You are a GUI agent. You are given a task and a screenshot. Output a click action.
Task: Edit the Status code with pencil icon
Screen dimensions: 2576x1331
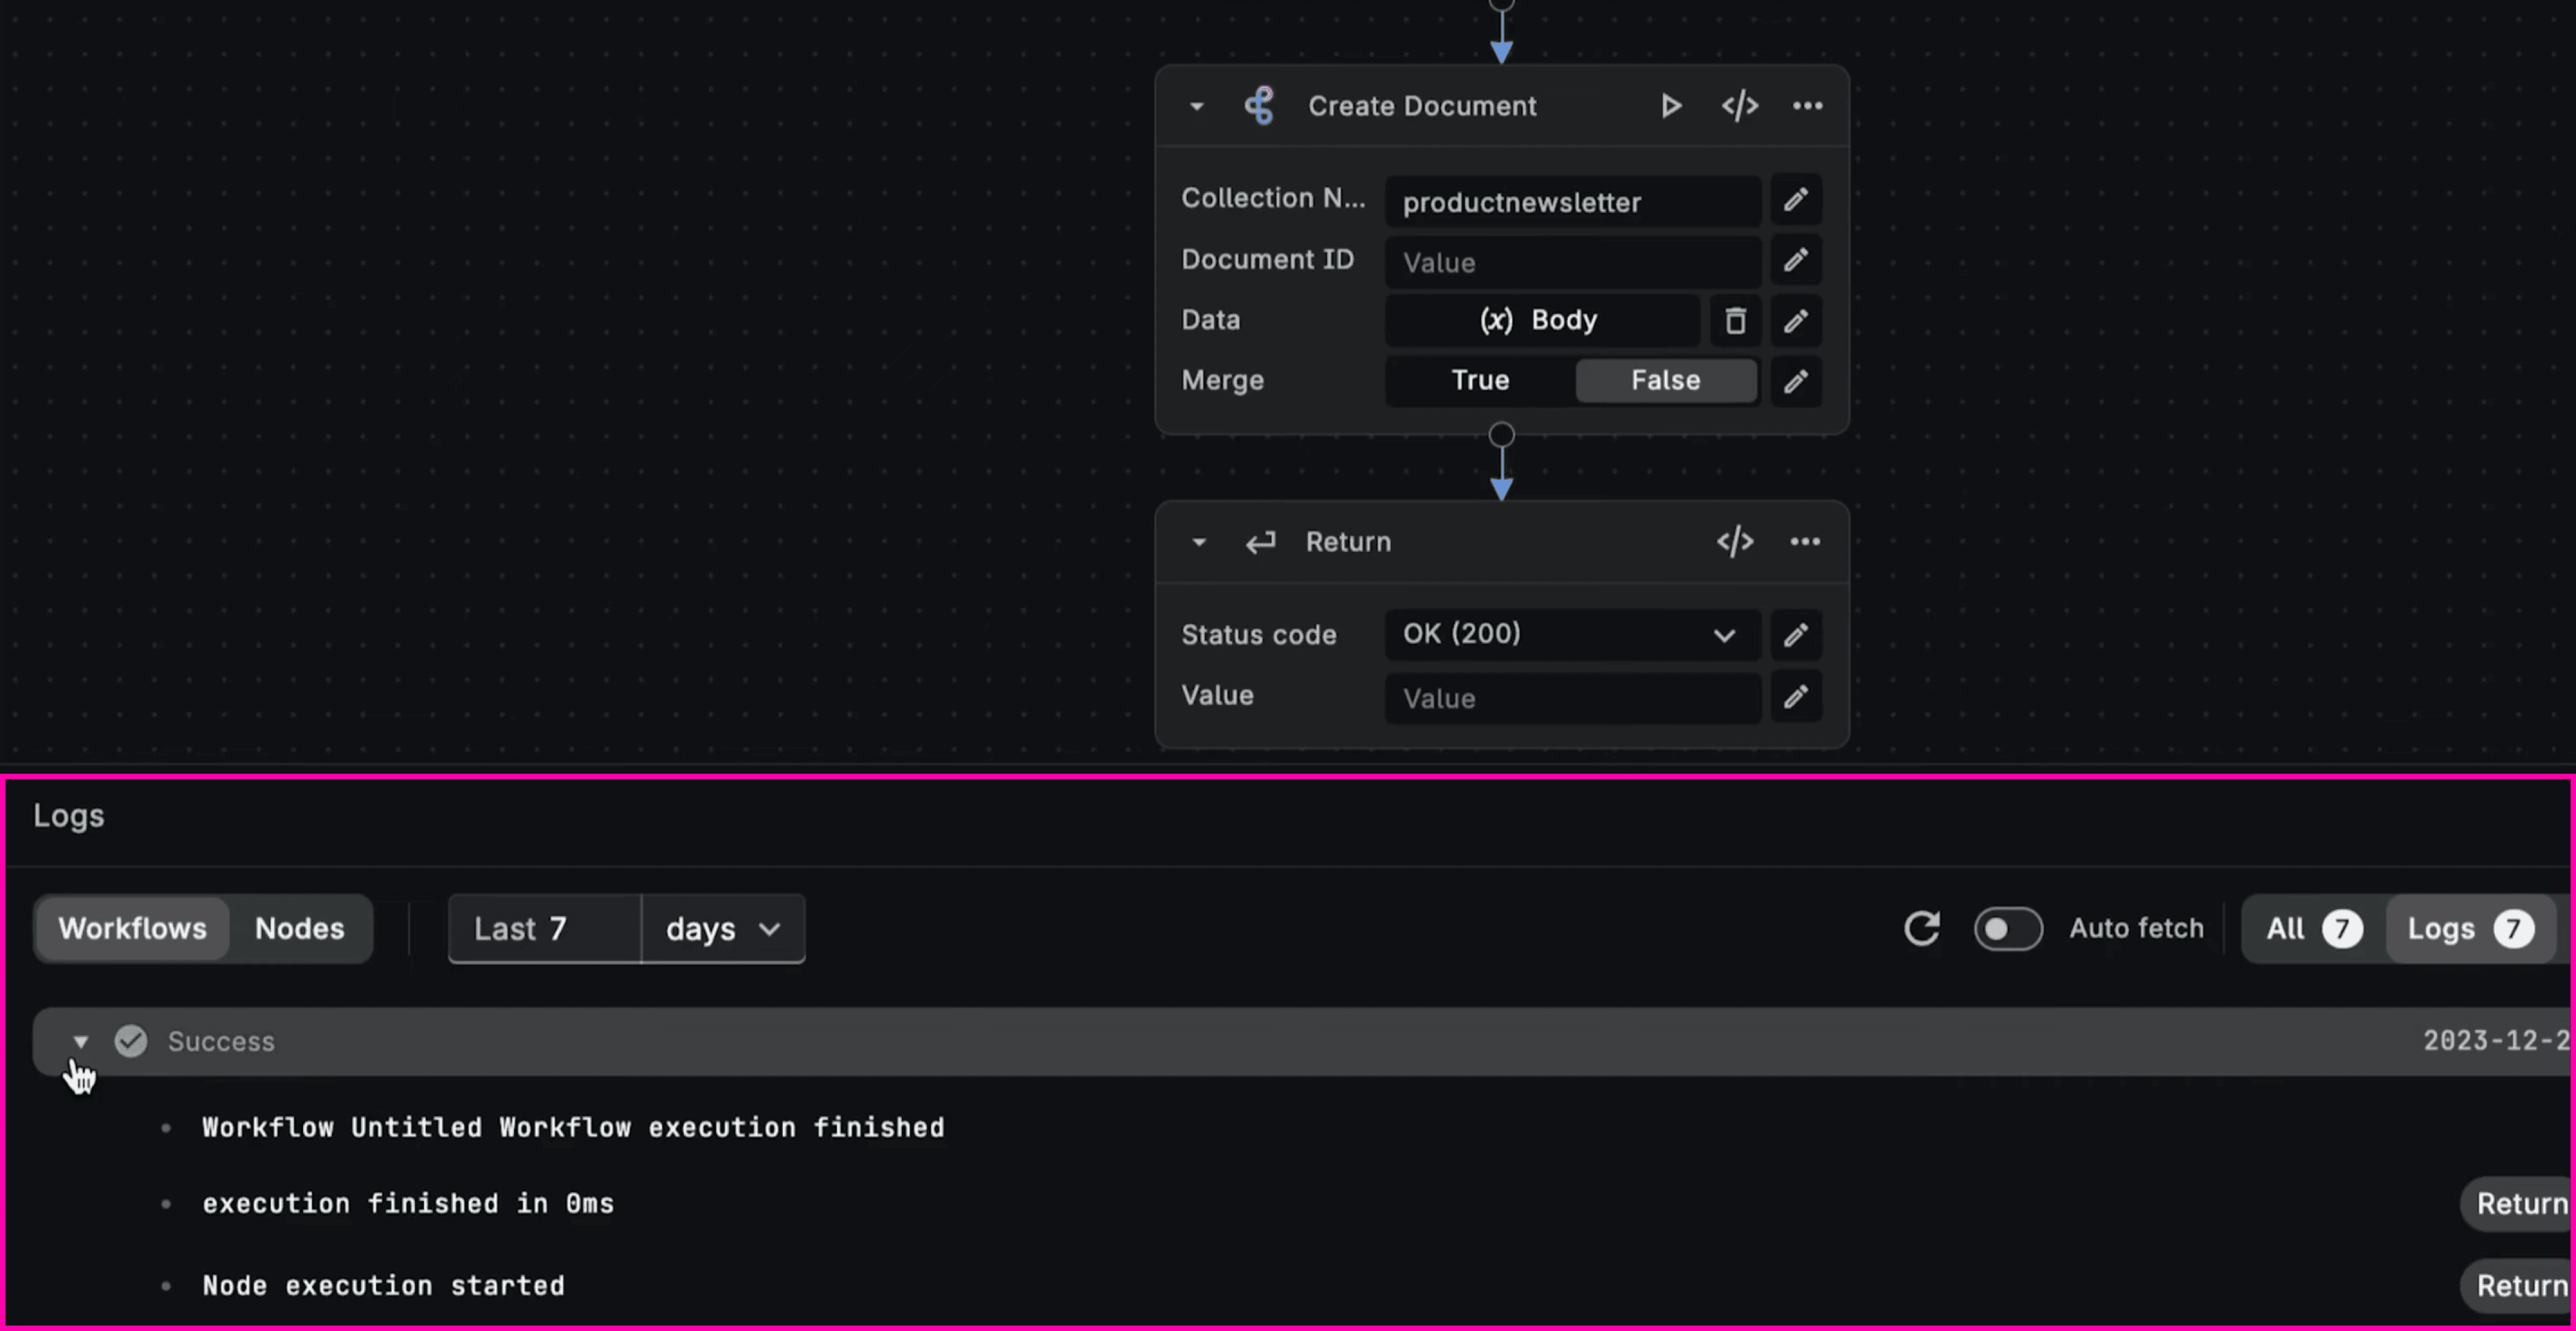click(1795, 635)
